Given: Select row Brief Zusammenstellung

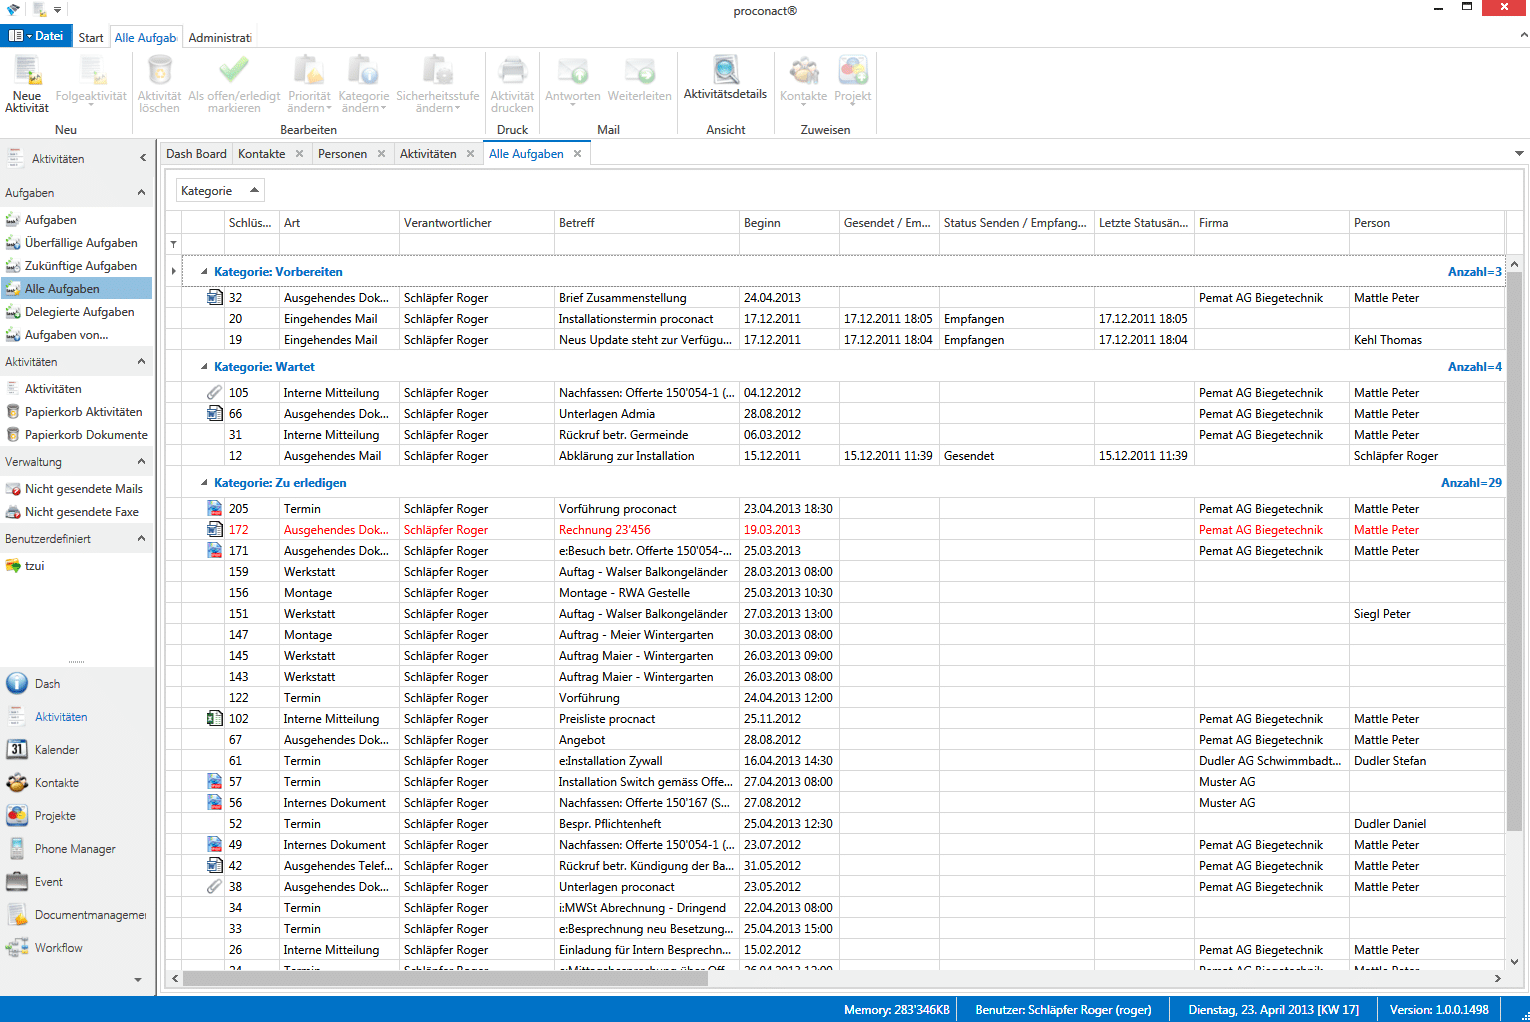Looking at the screenshot, I should pos(835,298).
